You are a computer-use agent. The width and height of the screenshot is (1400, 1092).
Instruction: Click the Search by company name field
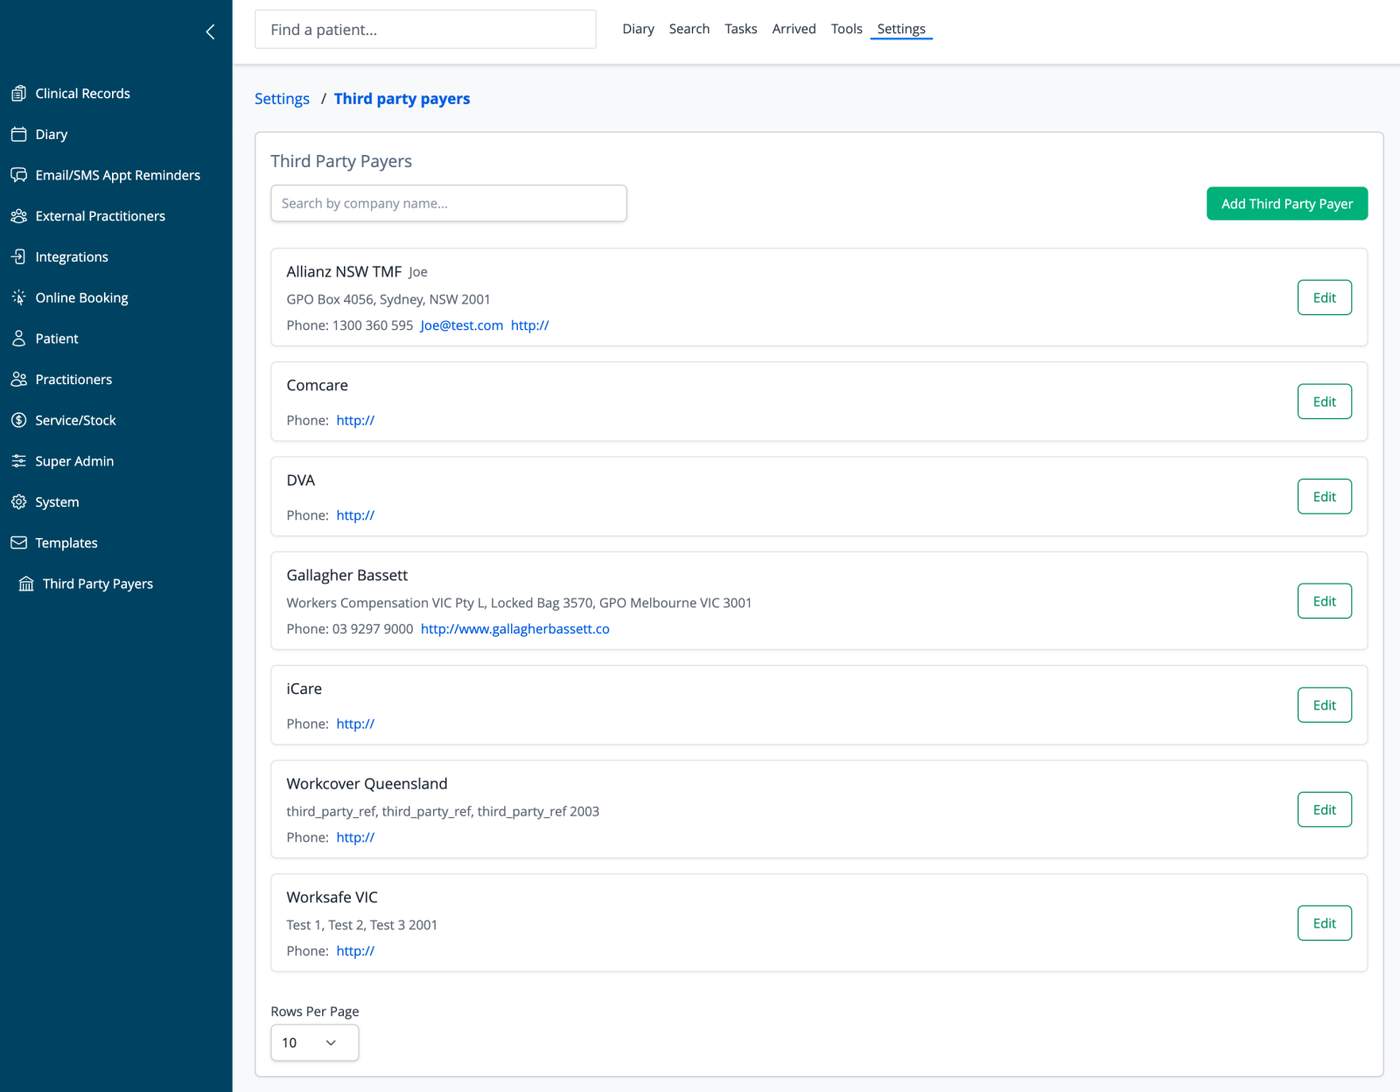click(x=449, y=203)
